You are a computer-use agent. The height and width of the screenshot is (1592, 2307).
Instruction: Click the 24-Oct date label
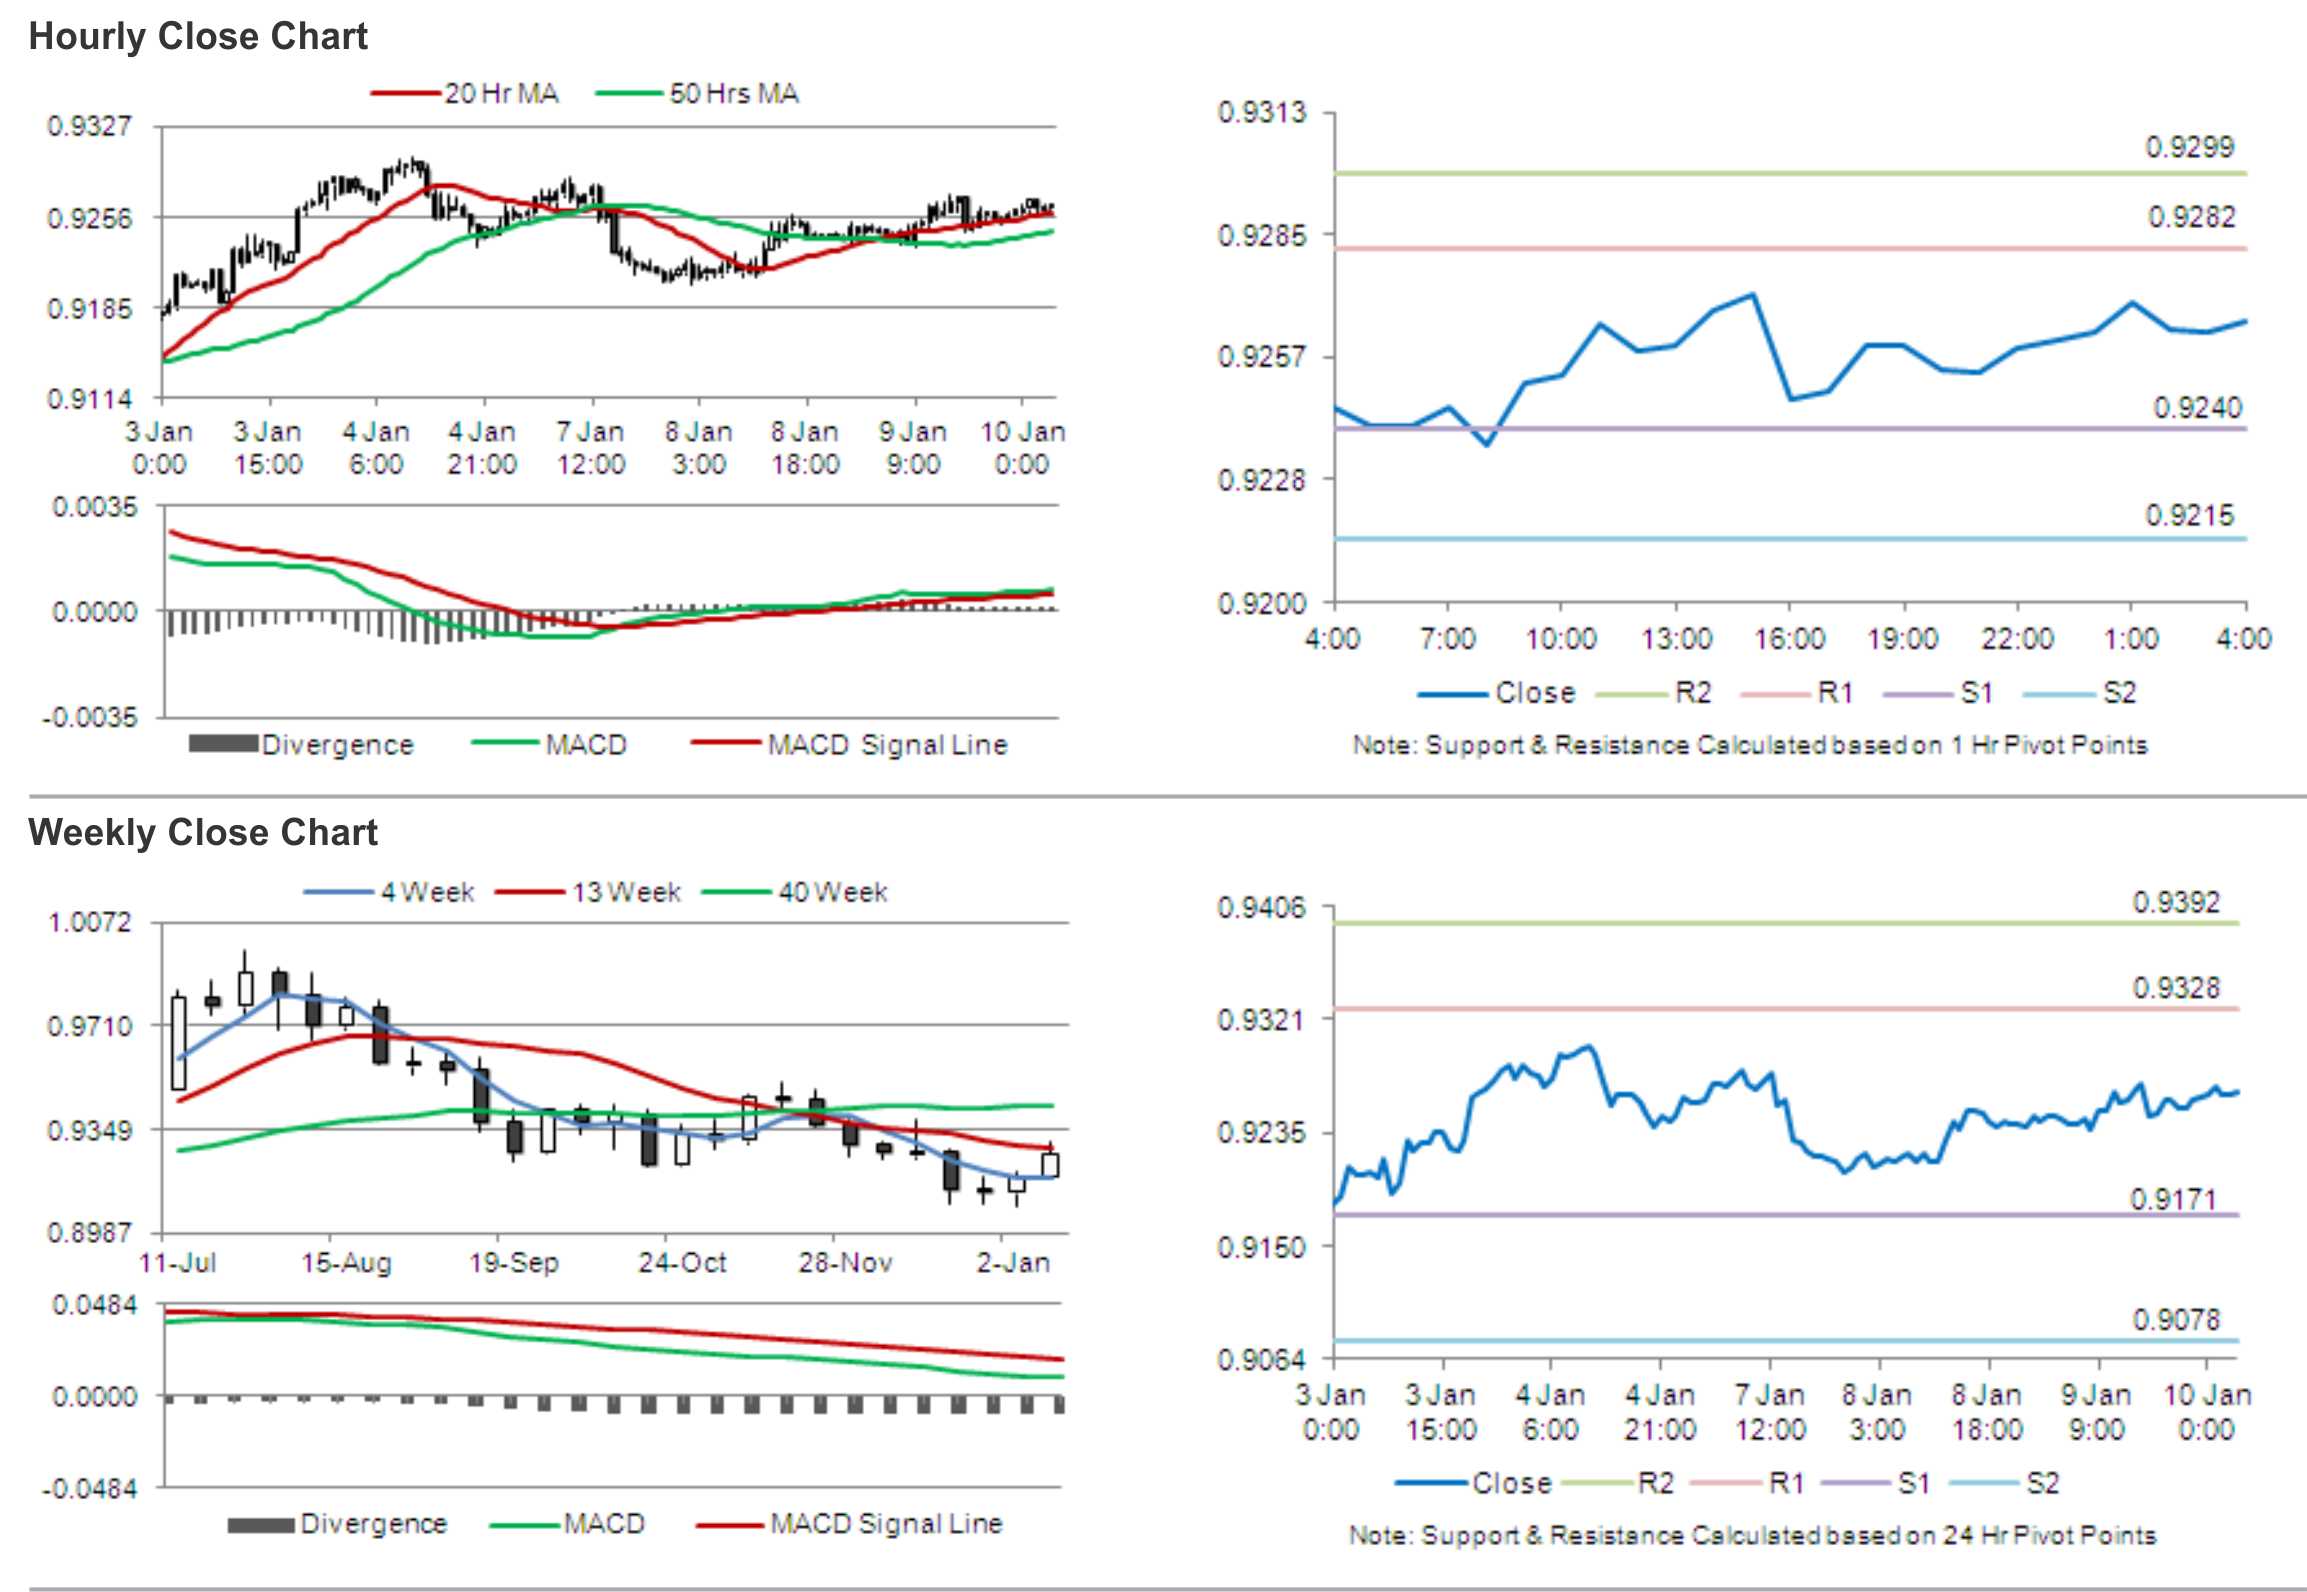coord(682,1263)
